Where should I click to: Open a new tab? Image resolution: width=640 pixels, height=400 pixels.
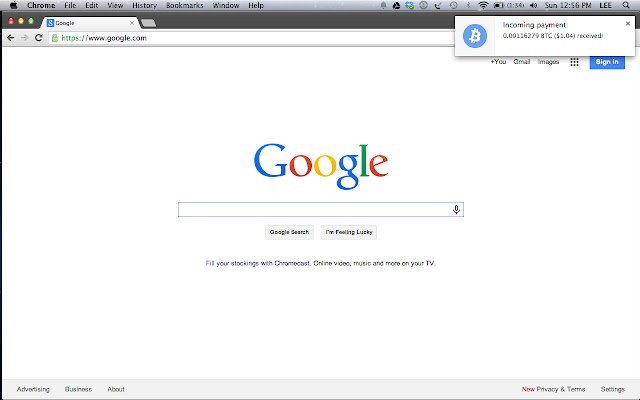[149, 23]
